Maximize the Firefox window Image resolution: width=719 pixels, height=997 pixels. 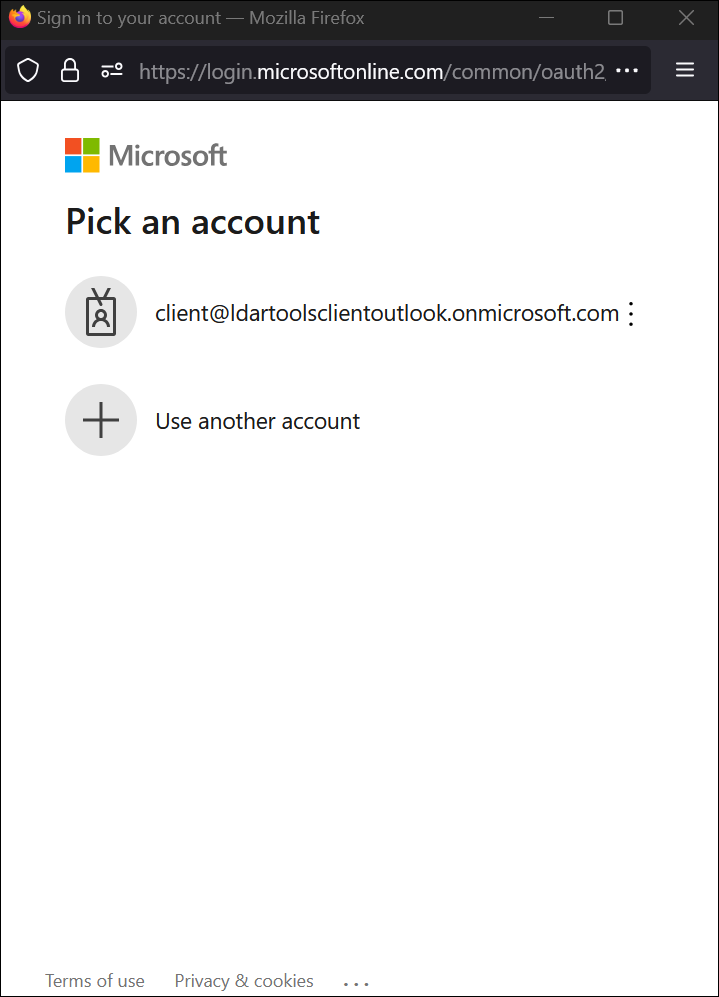point(616,18)
